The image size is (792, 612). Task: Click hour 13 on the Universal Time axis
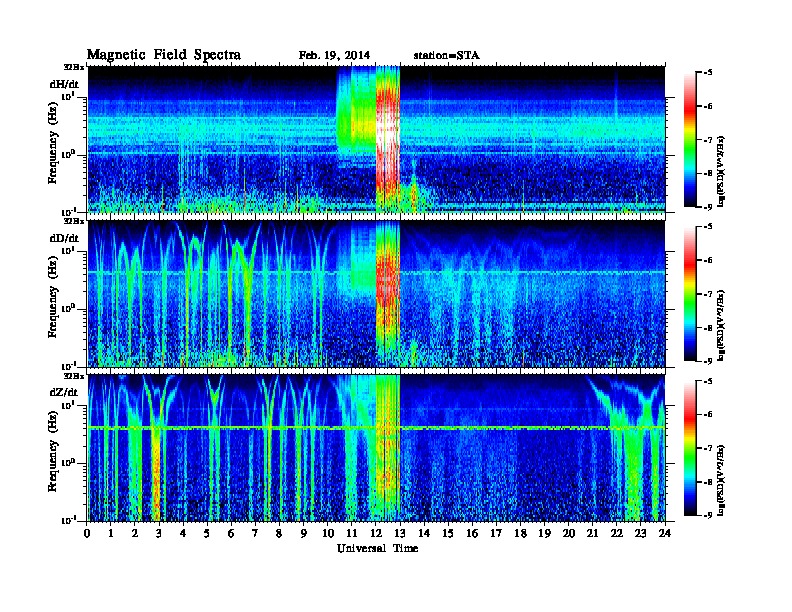tap(400, 534)
